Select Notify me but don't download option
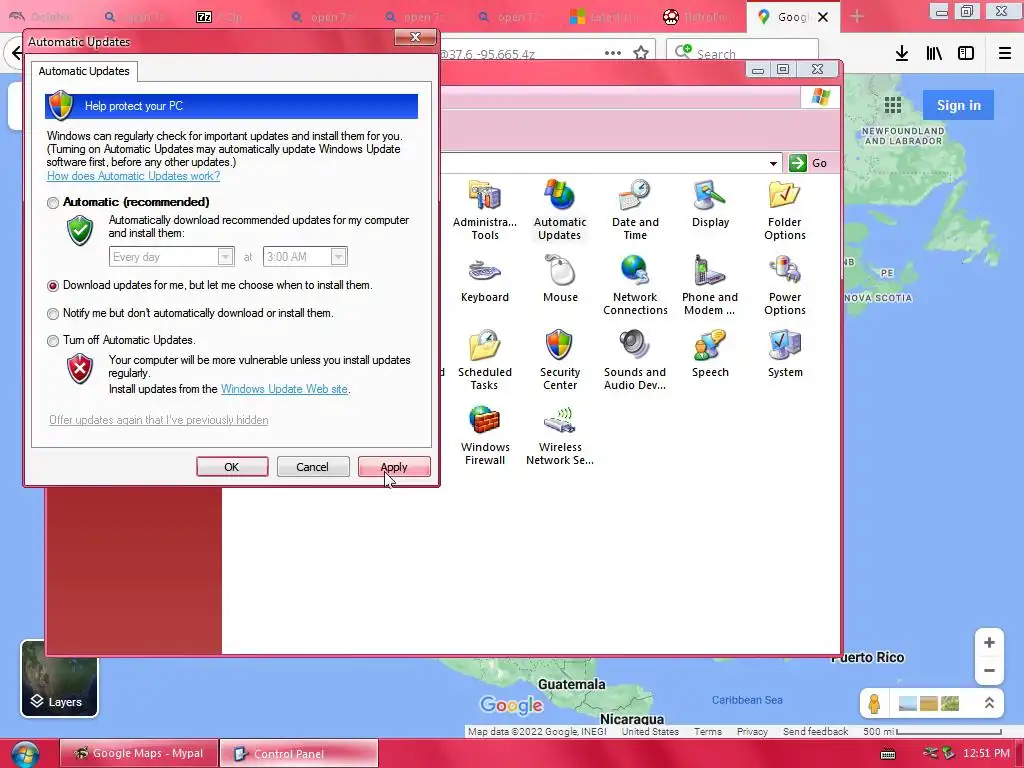The width and height of the screenshot is (1024, 768). [53, 313]
